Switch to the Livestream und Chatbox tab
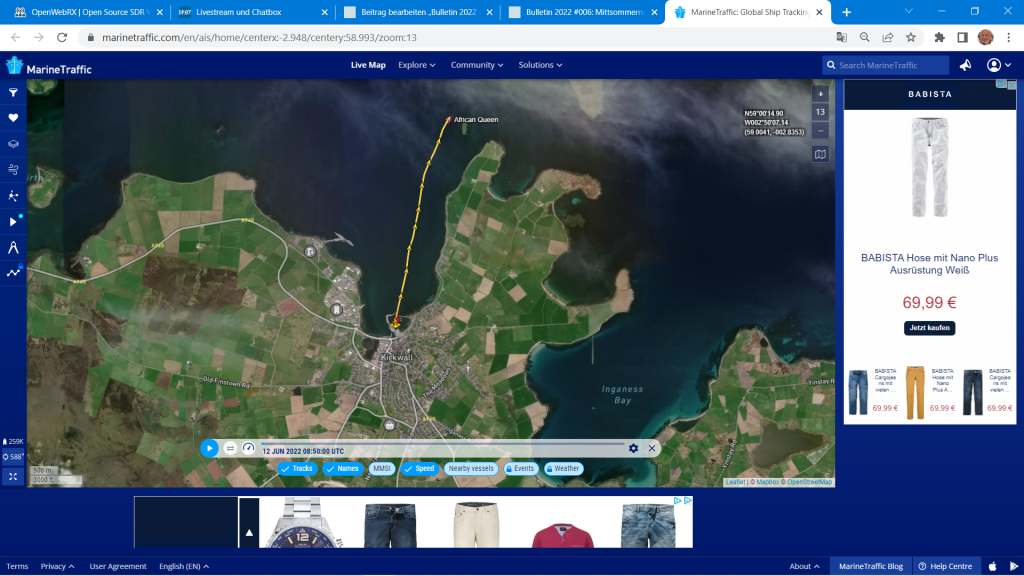1024x576 pixels. click(250, 12)
